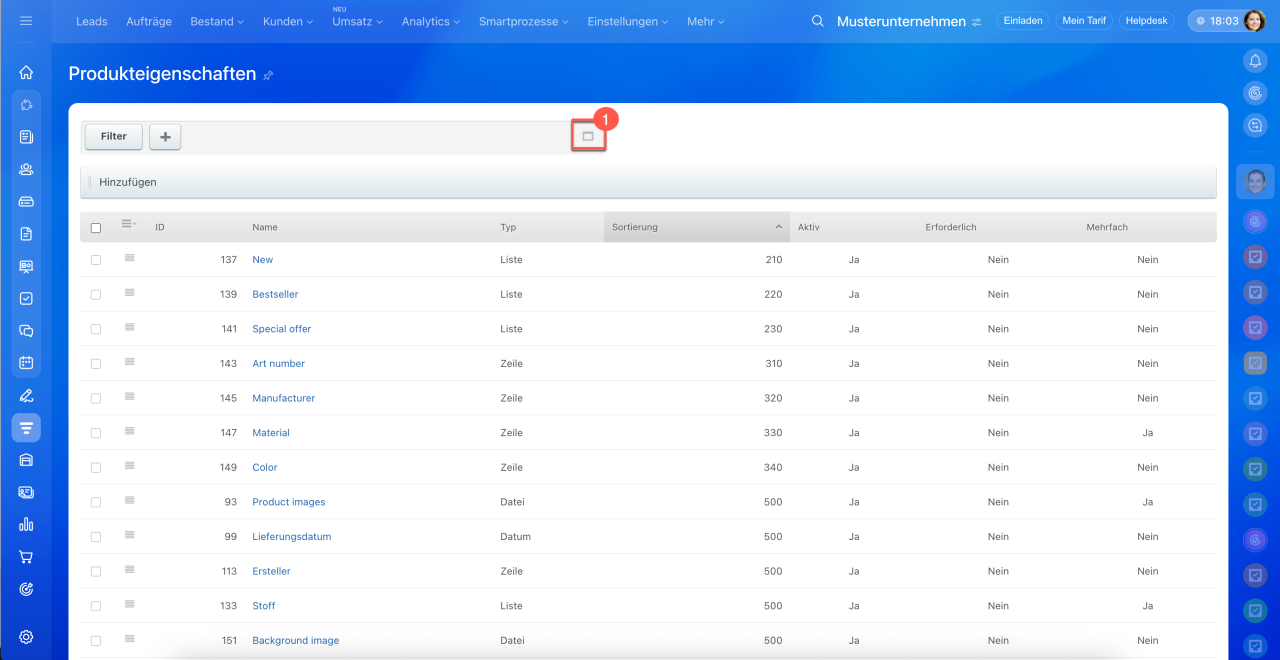Open the Aufträge menu item
1280x660 pixels.
click(x=150, y=21)
